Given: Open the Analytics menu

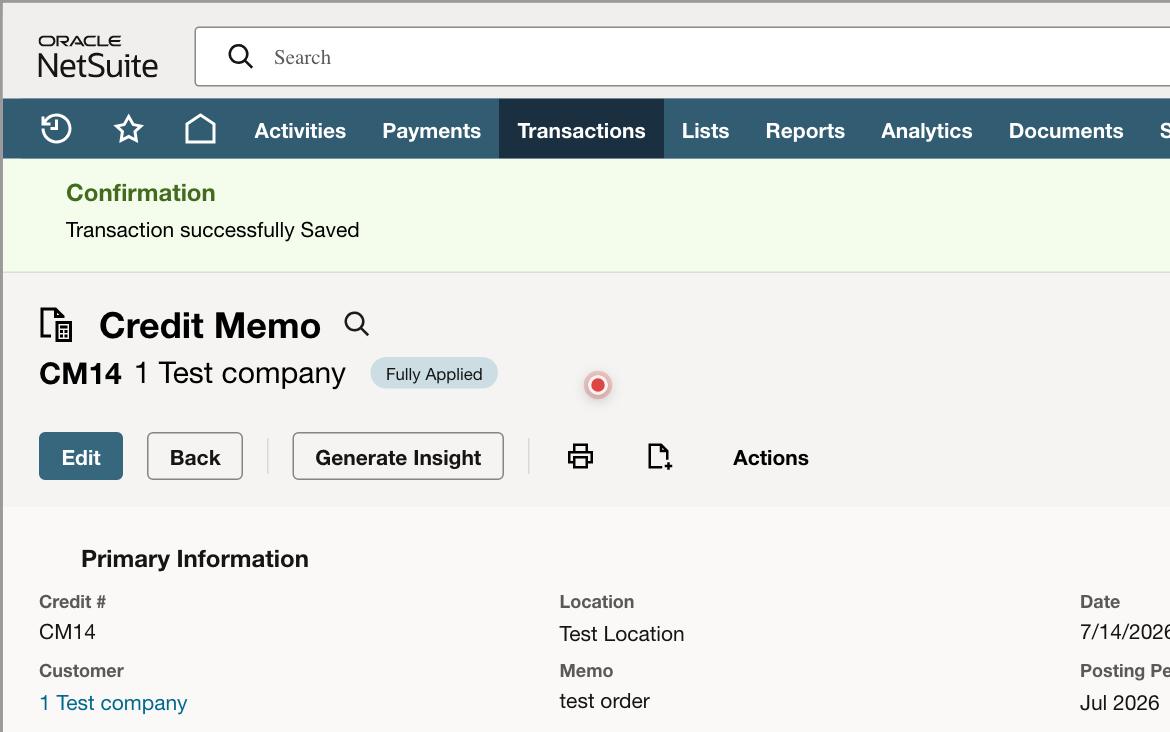Looking at the screenshot, I should [927, 131].
